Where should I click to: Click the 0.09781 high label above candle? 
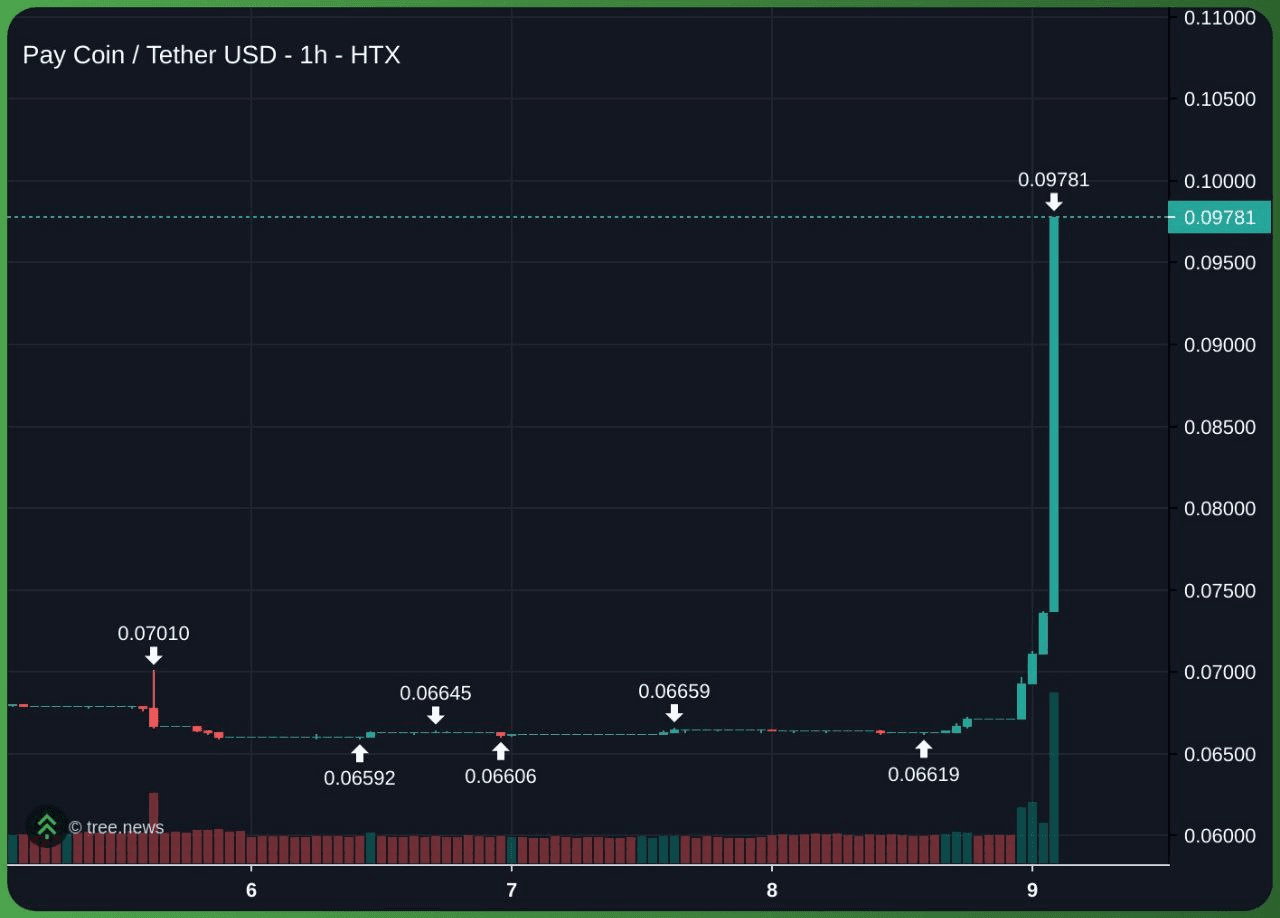(x=1053, y=180)
